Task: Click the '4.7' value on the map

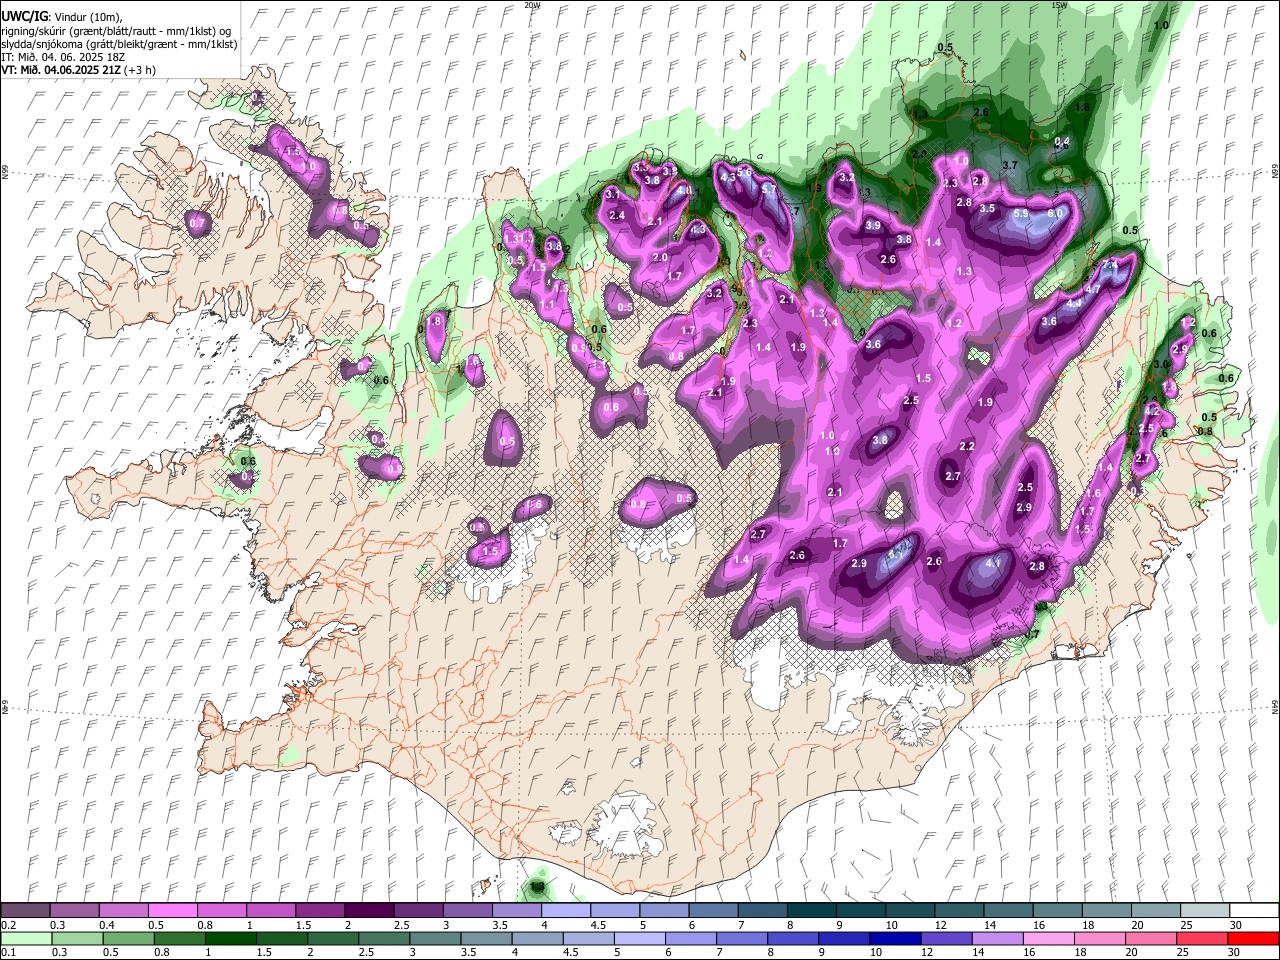Action: pos(1093,290)
